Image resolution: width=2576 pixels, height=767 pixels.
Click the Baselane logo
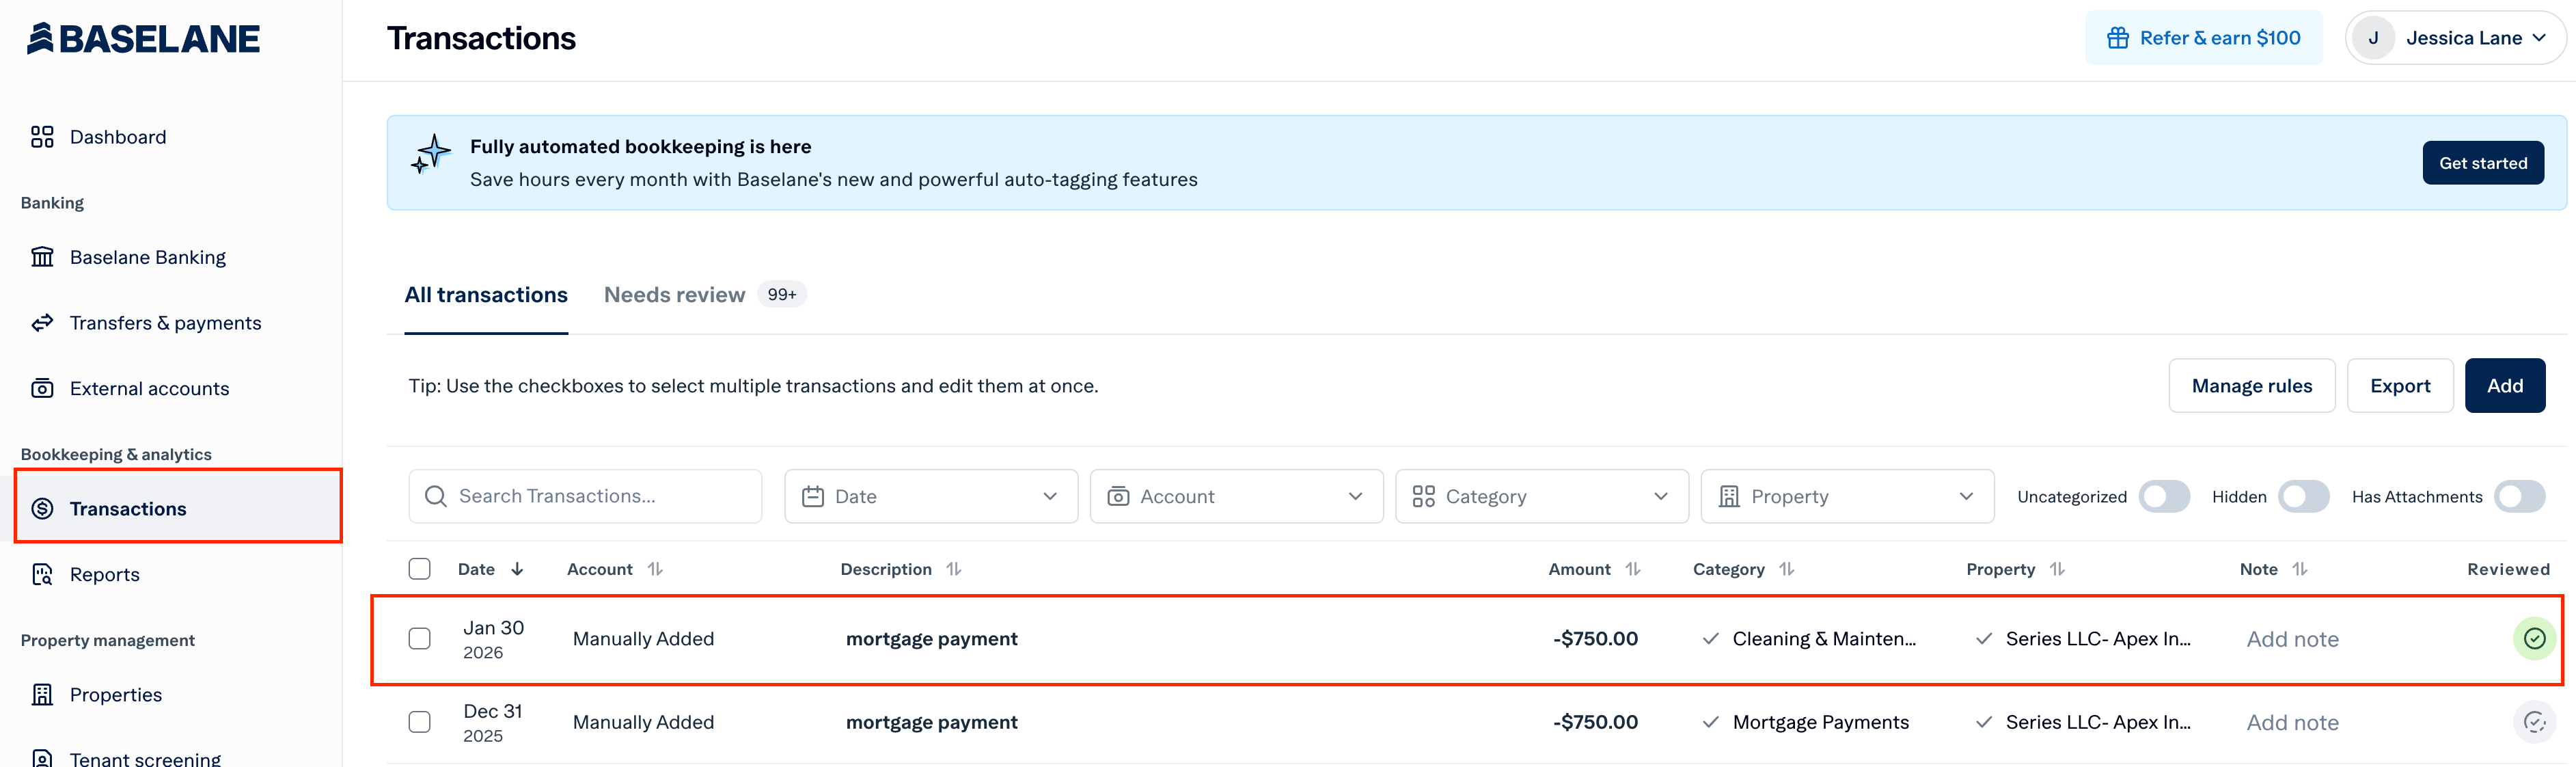(x=143, y=38)
